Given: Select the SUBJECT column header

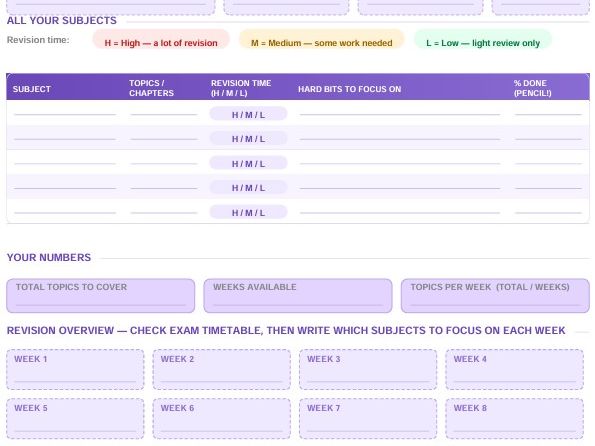Looking at the screenshot, I should click(x=31, y=89).
